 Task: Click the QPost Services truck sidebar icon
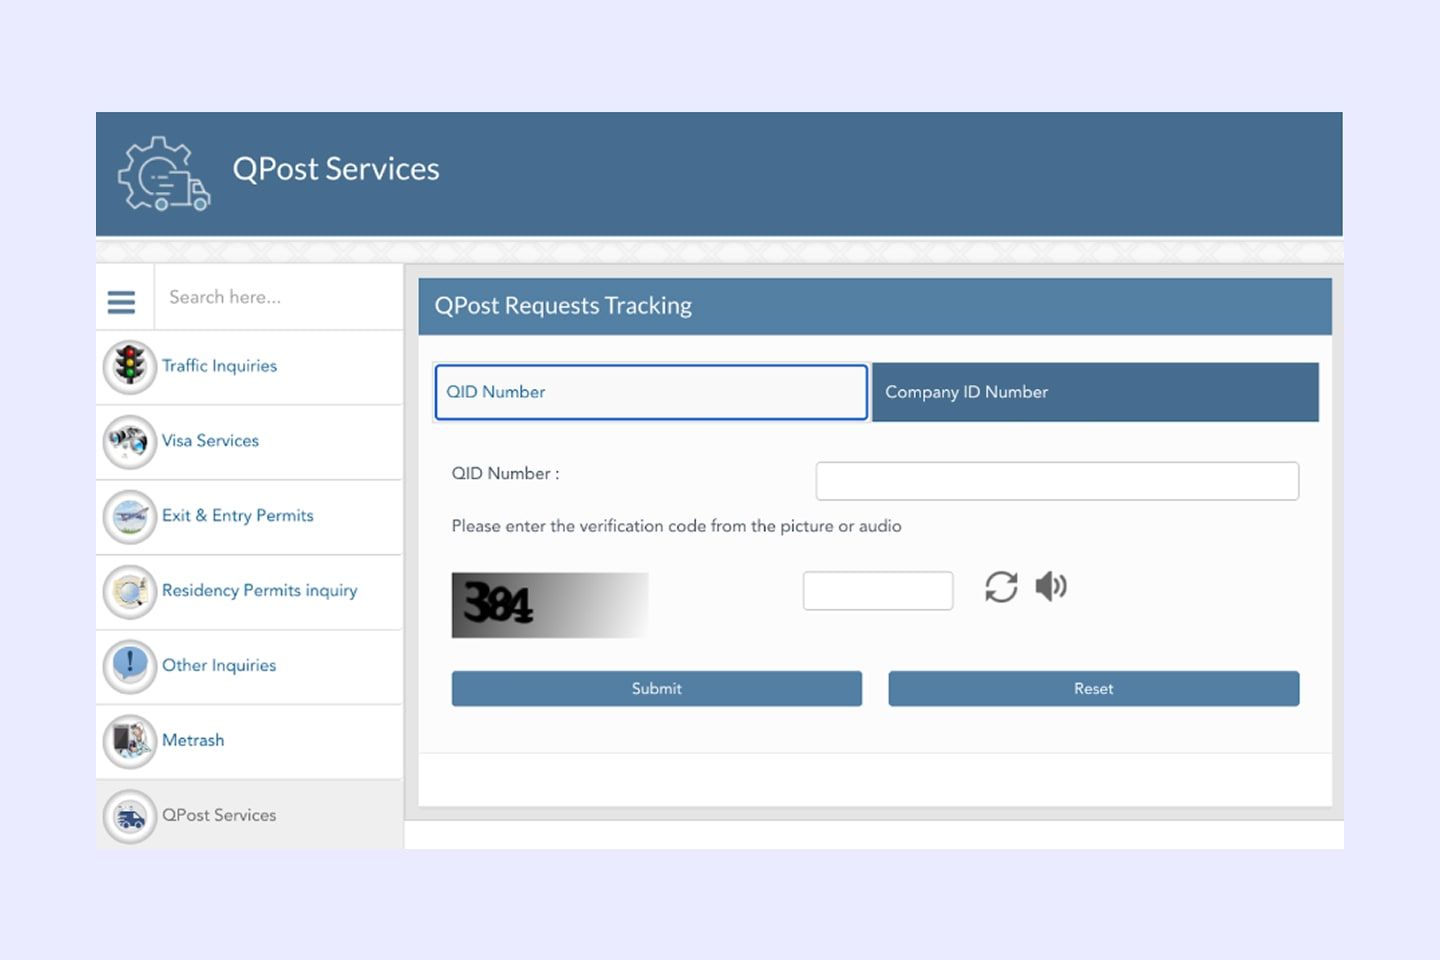(130, 816)
